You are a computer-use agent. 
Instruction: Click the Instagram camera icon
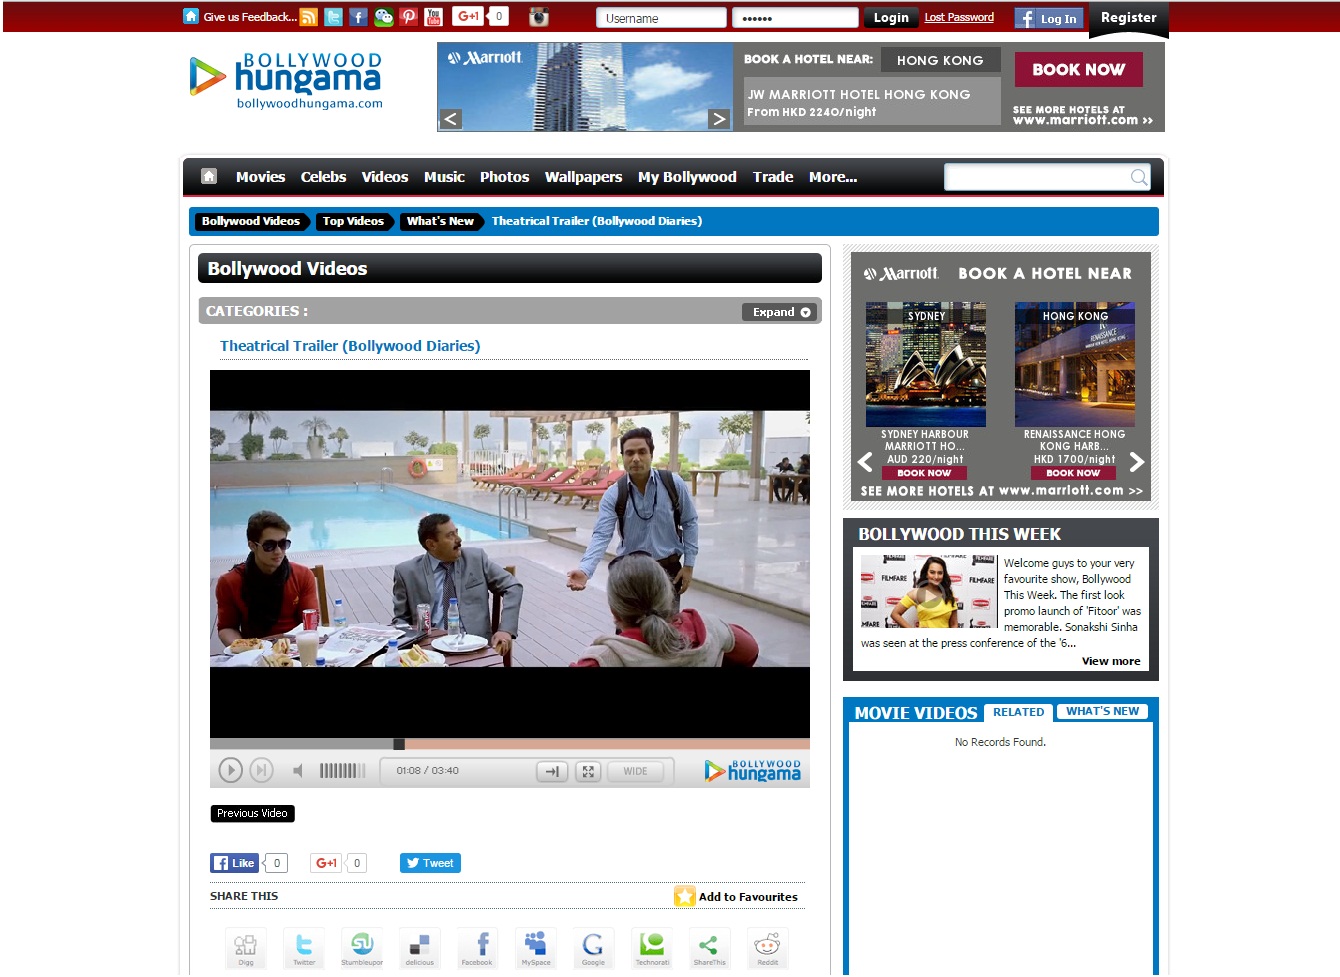[538, 17]
